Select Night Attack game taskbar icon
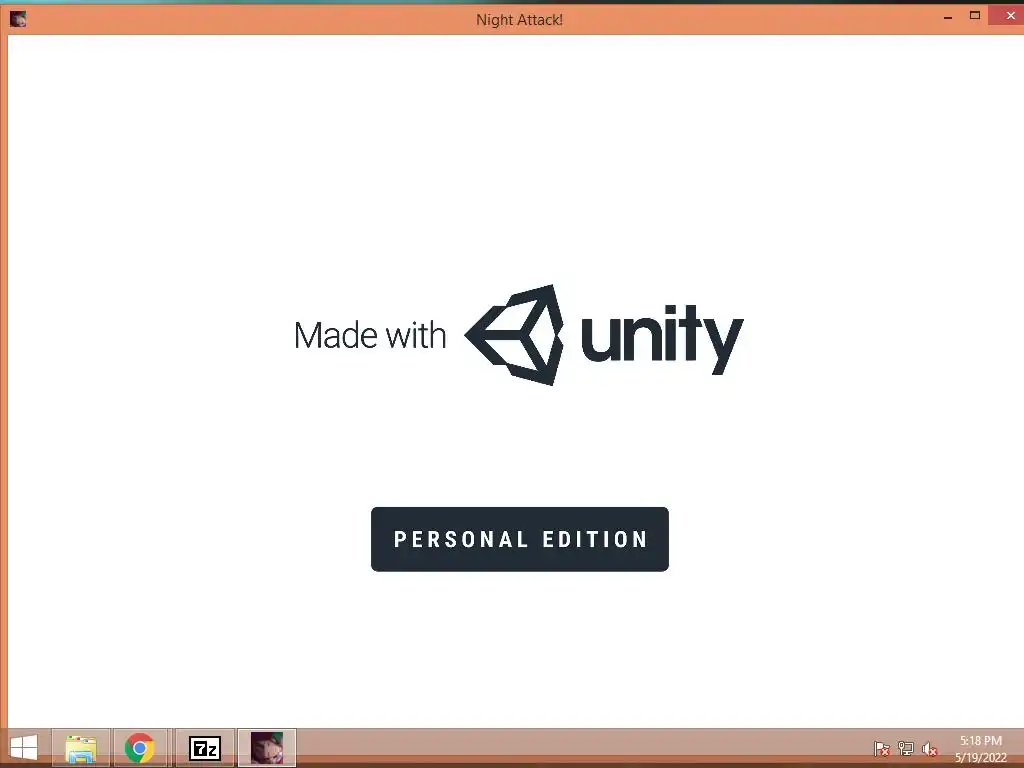 click(267, 748)
